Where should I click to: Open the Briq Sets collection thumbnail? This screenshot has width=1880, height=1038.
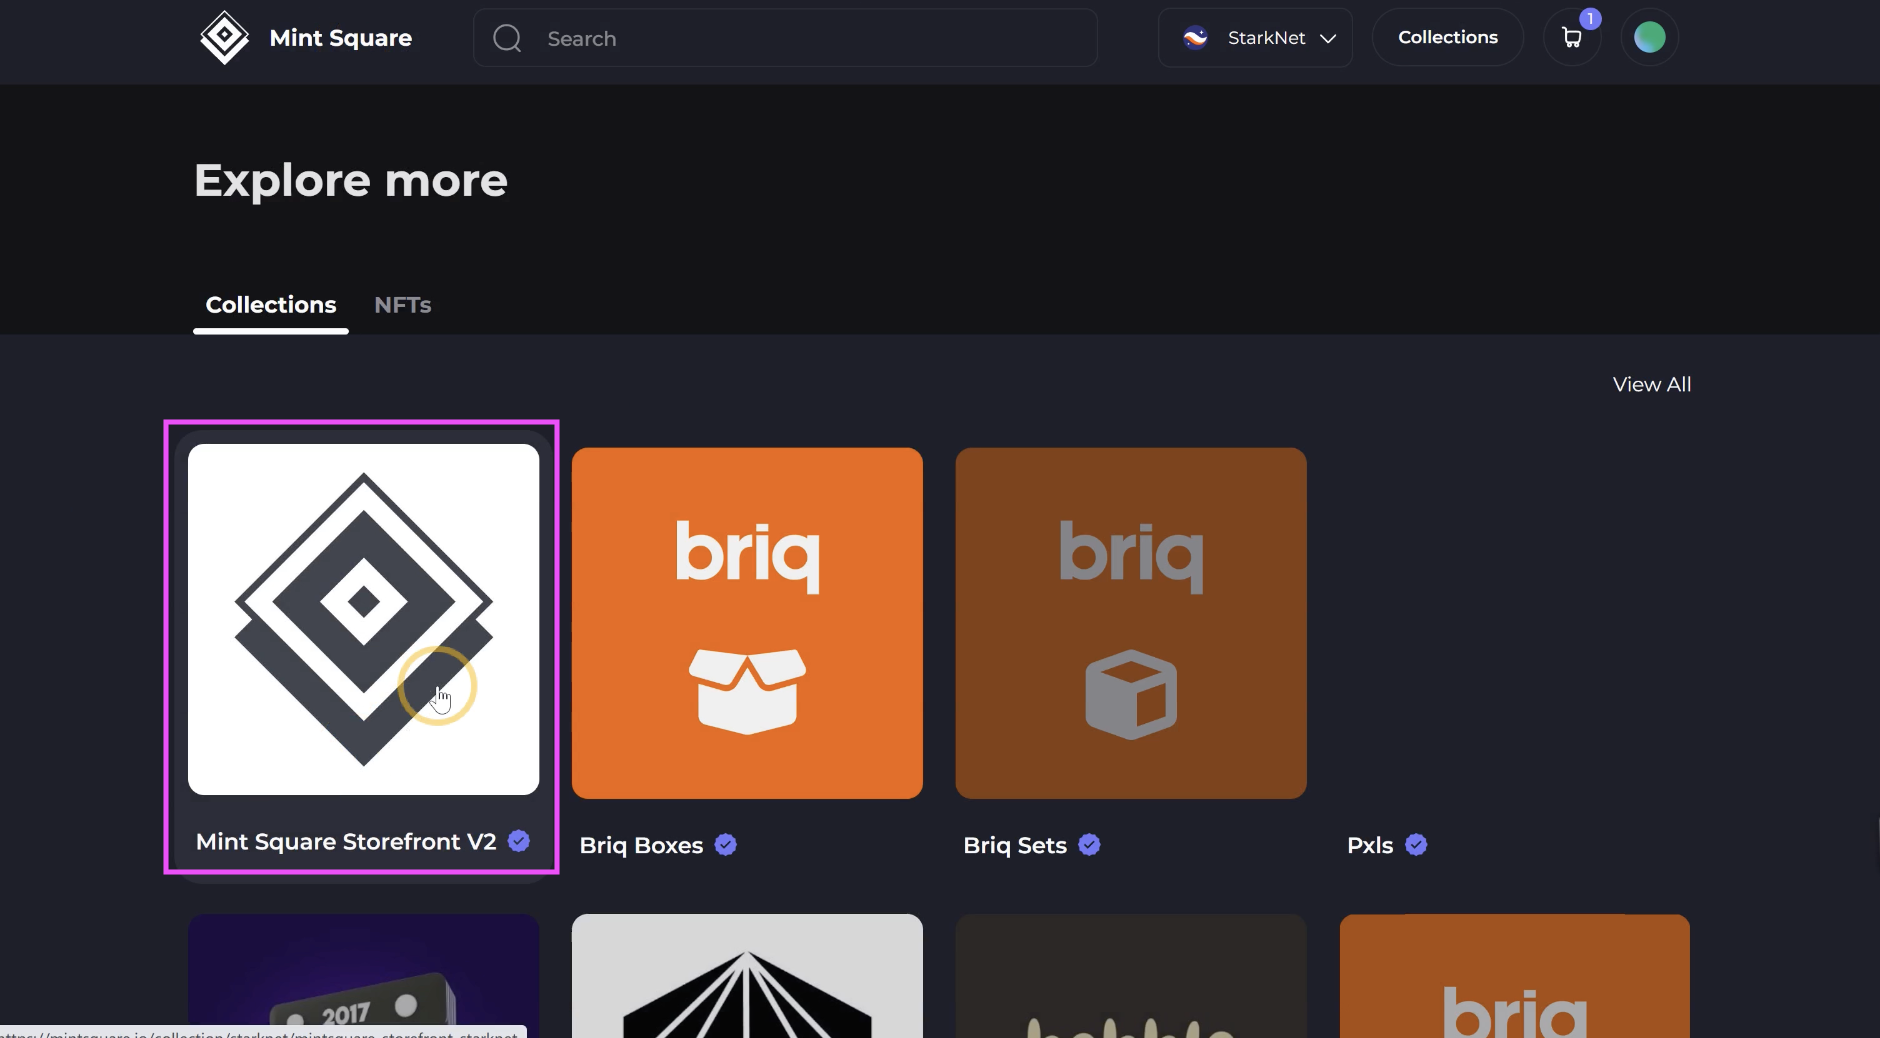tap(1131, 623)
